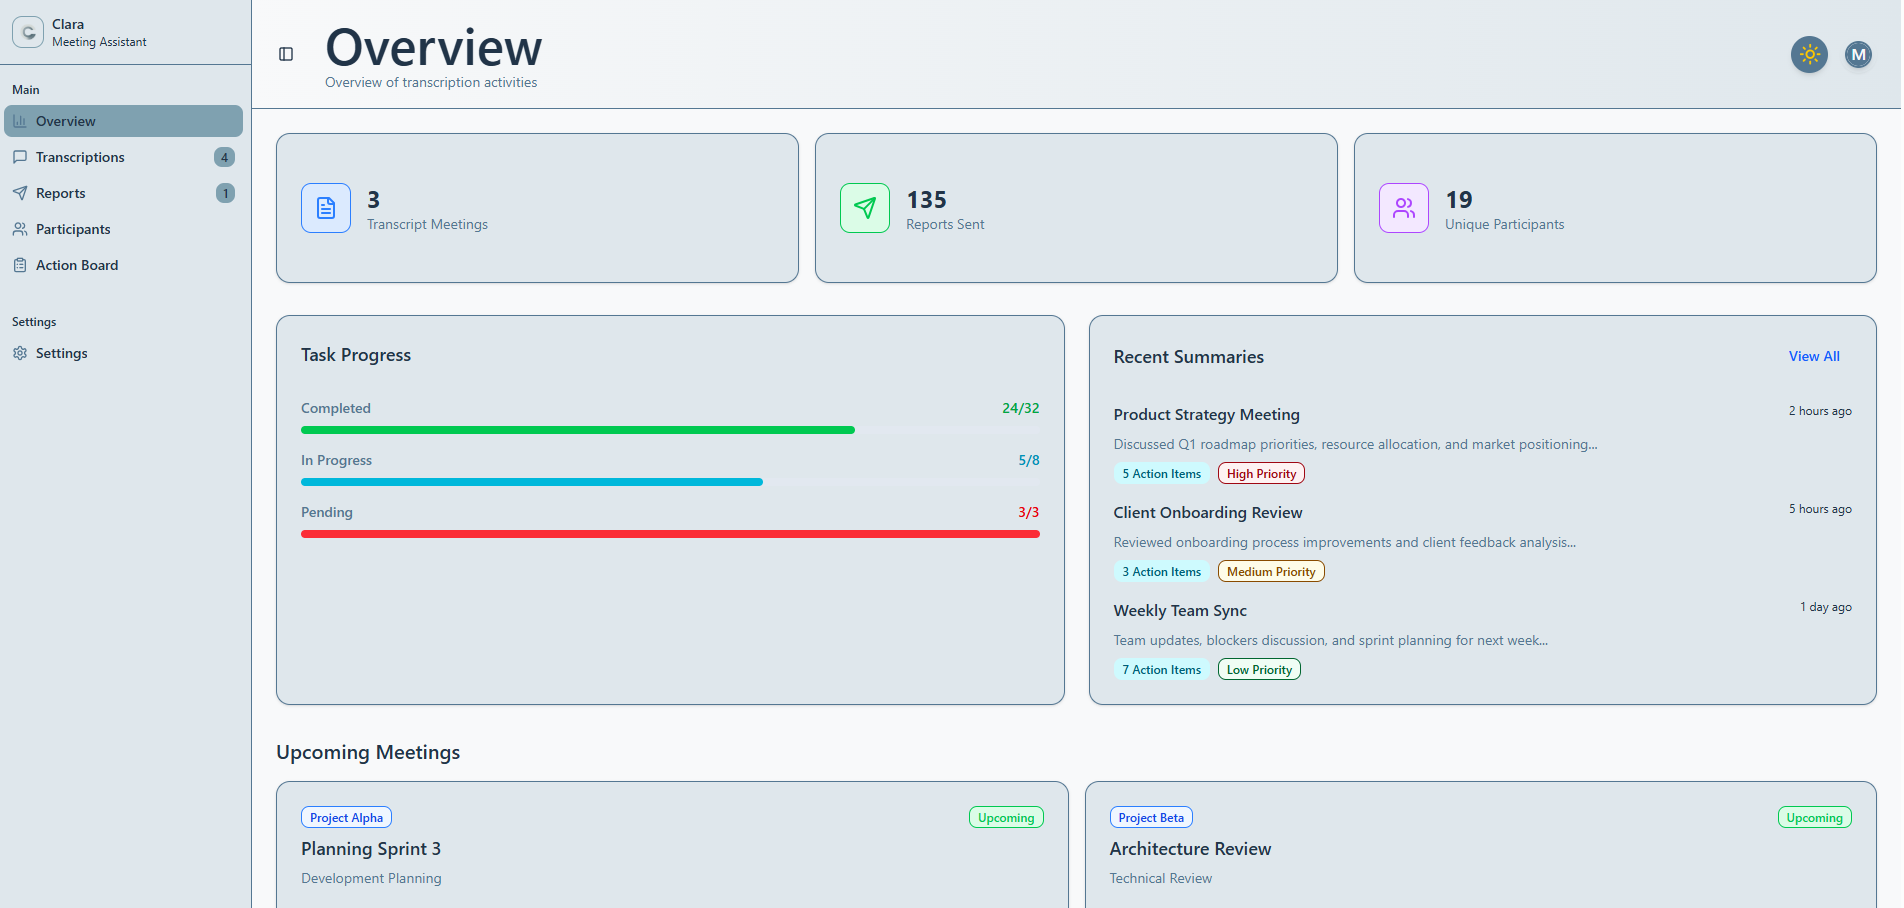Viewport: 1904px width, 908px height.
Task: Click the Settings gear icon
Action: (x=20, y=353)
